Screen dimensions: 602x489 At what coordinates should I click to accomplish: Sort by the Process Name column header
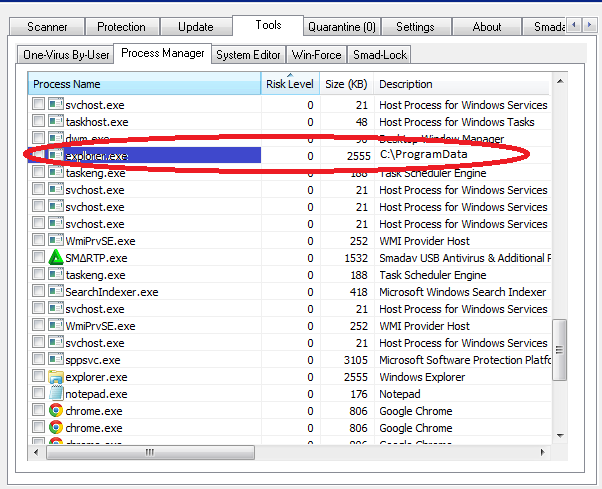tap(144, 84)
